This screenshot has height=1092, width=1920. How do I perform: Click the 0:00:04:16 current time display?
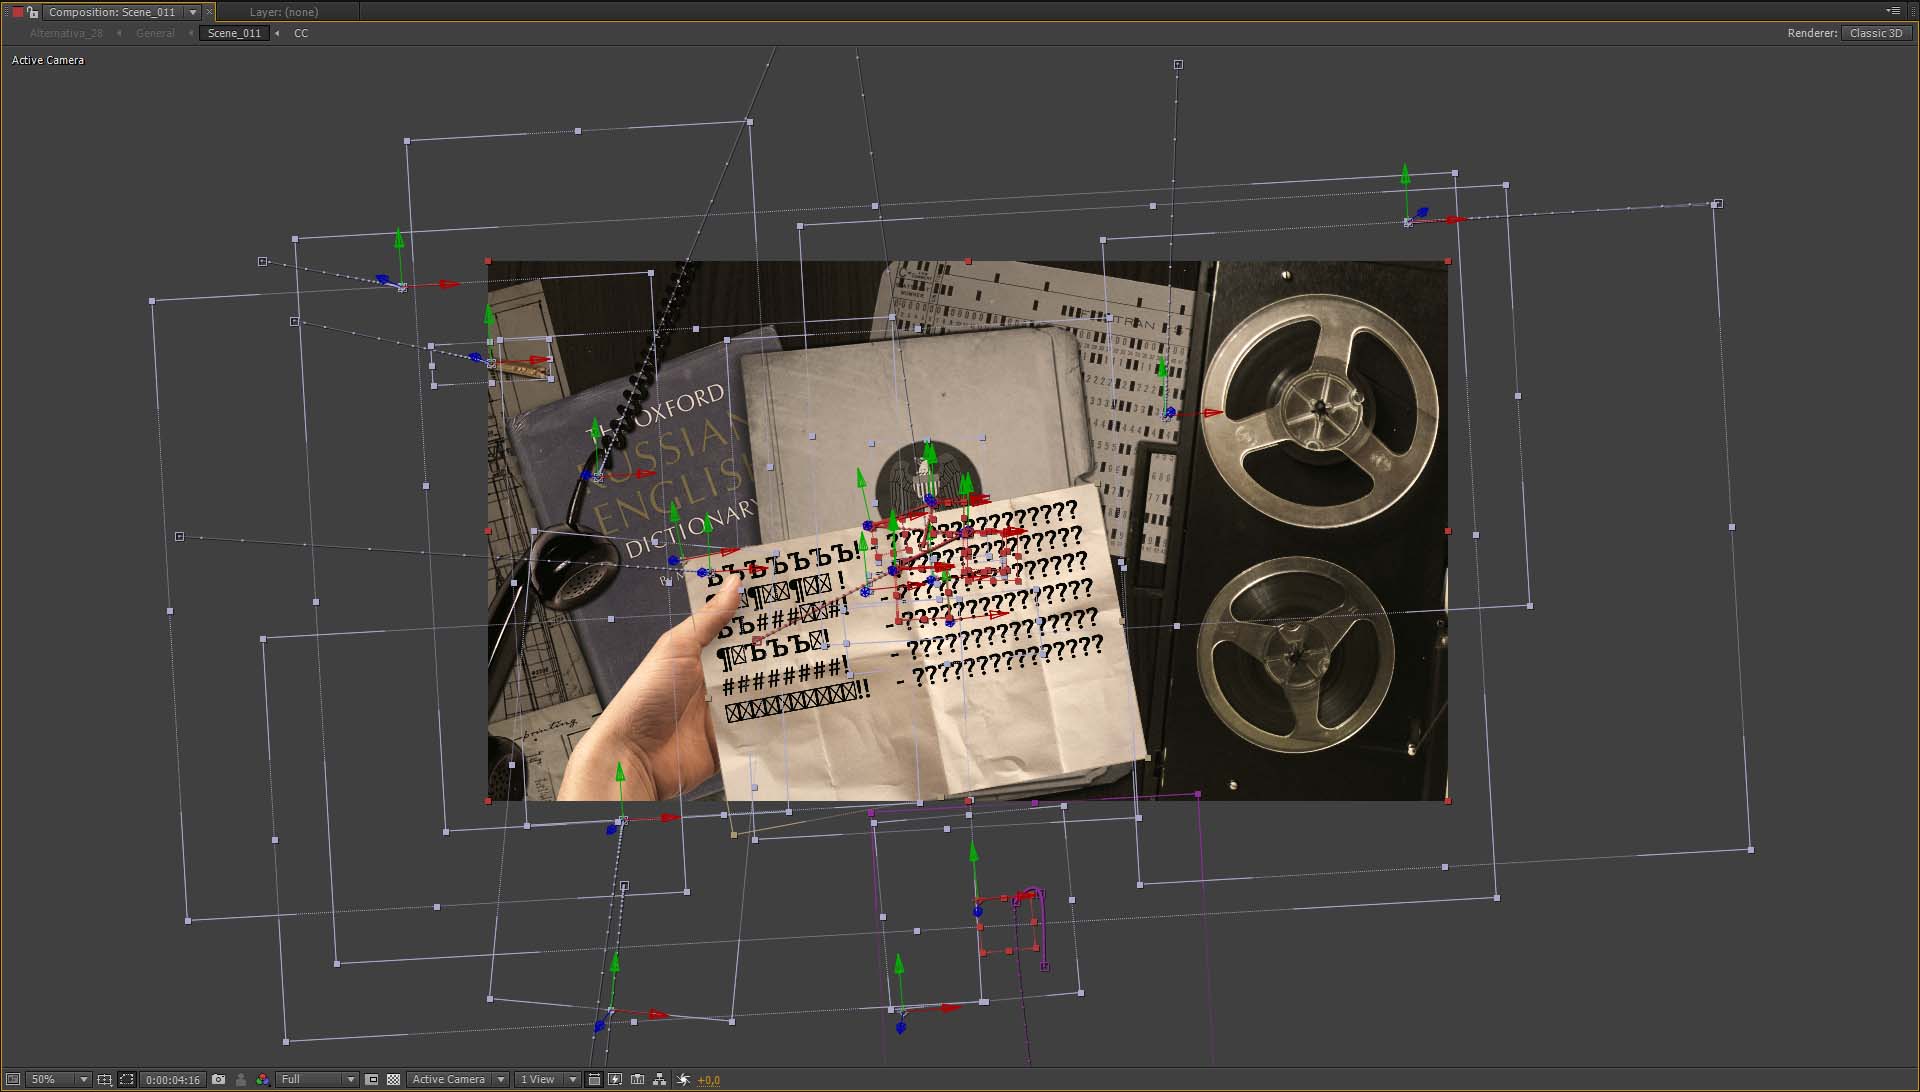point(173,1079)
